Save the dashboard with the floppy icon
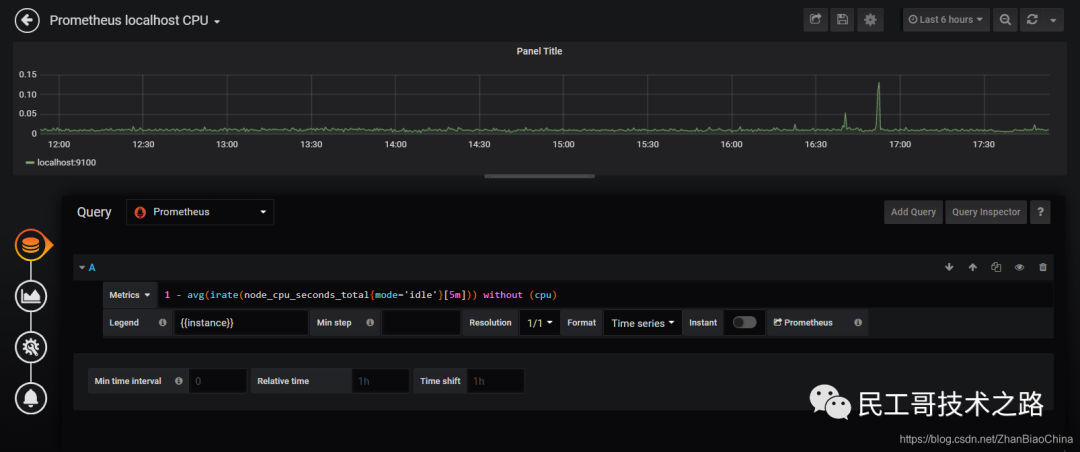The image size is (1080, 452). click(842, 19)
